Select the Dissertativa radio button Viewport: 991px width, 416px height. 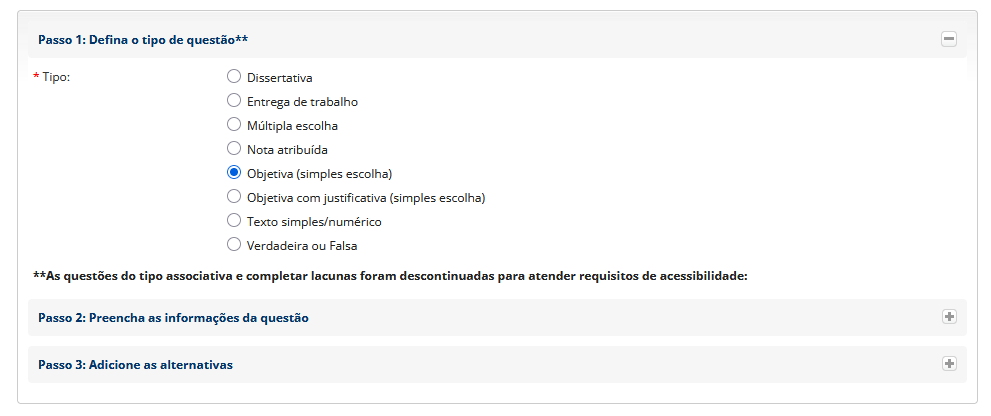pos(234,76)
